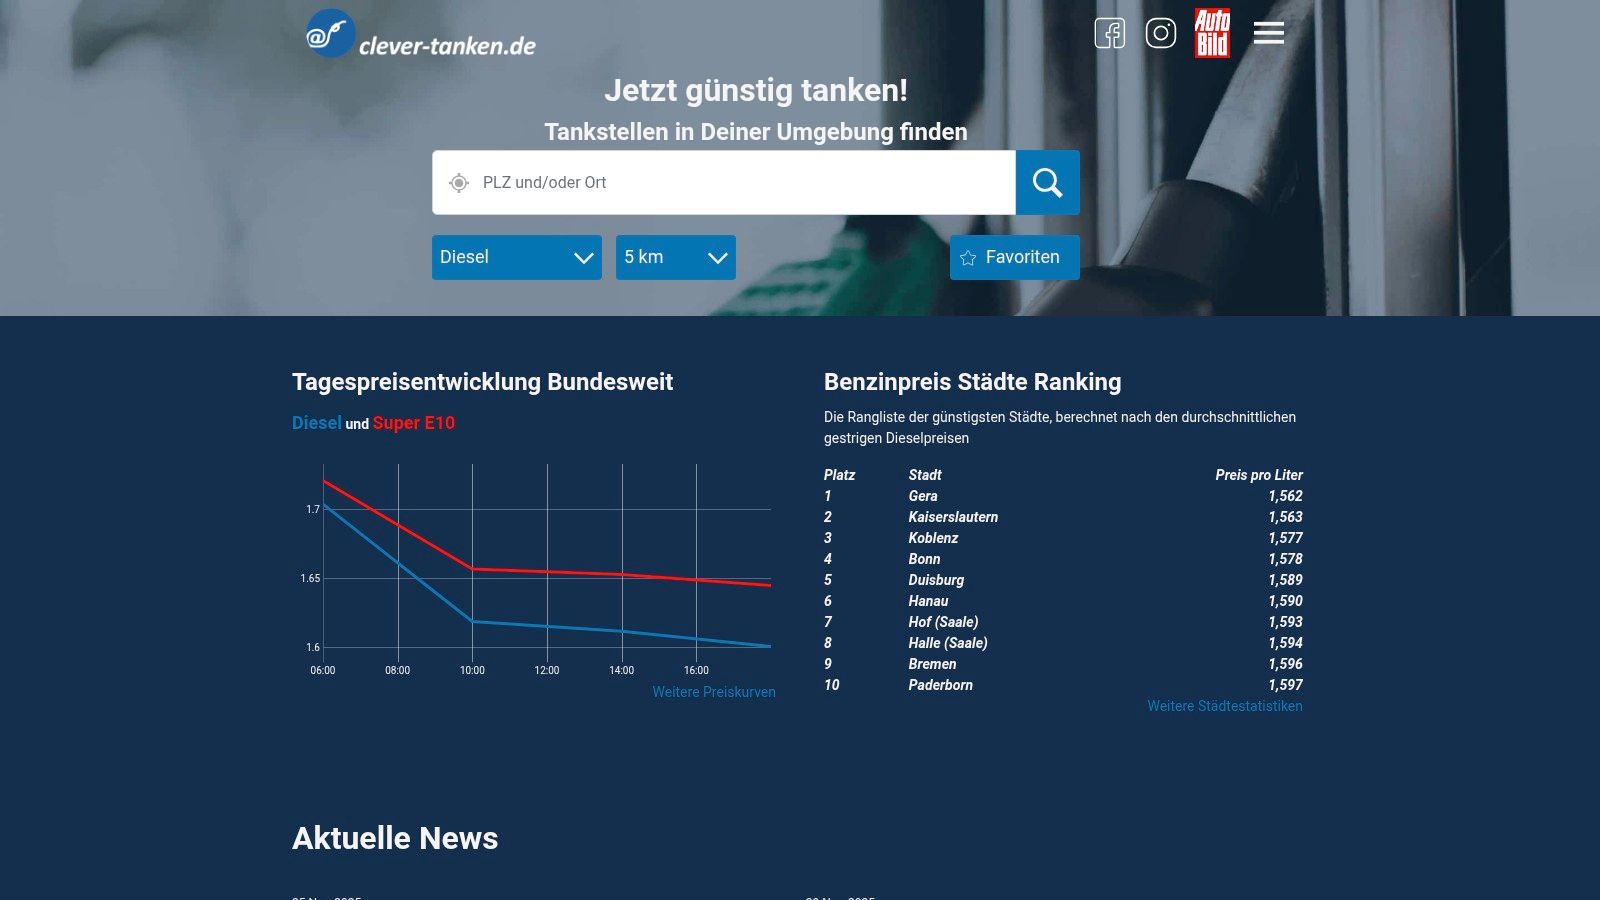Image resolution: width=1600 pixels, height=900 pixels.
Task: Open Weitere Preiskurven link
Action: (715, 692)
